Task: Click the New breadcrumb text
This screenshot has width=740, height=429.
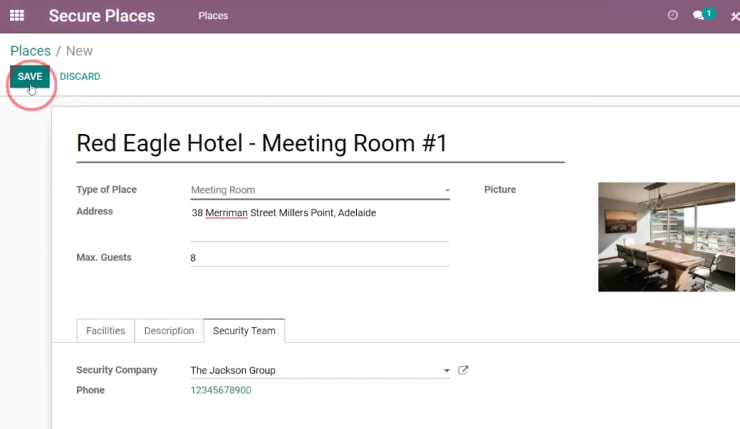Action: [79, 51]
